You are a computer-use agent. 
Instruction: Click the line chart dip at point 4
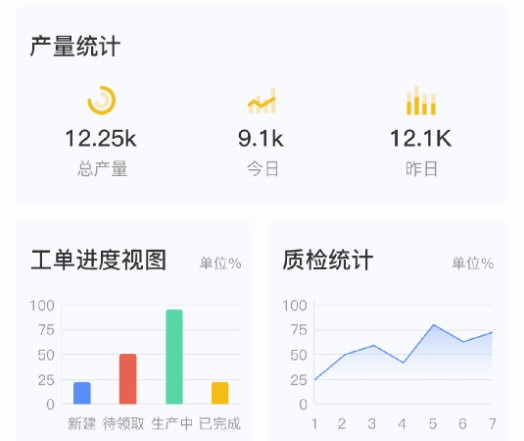click(404, 362)
